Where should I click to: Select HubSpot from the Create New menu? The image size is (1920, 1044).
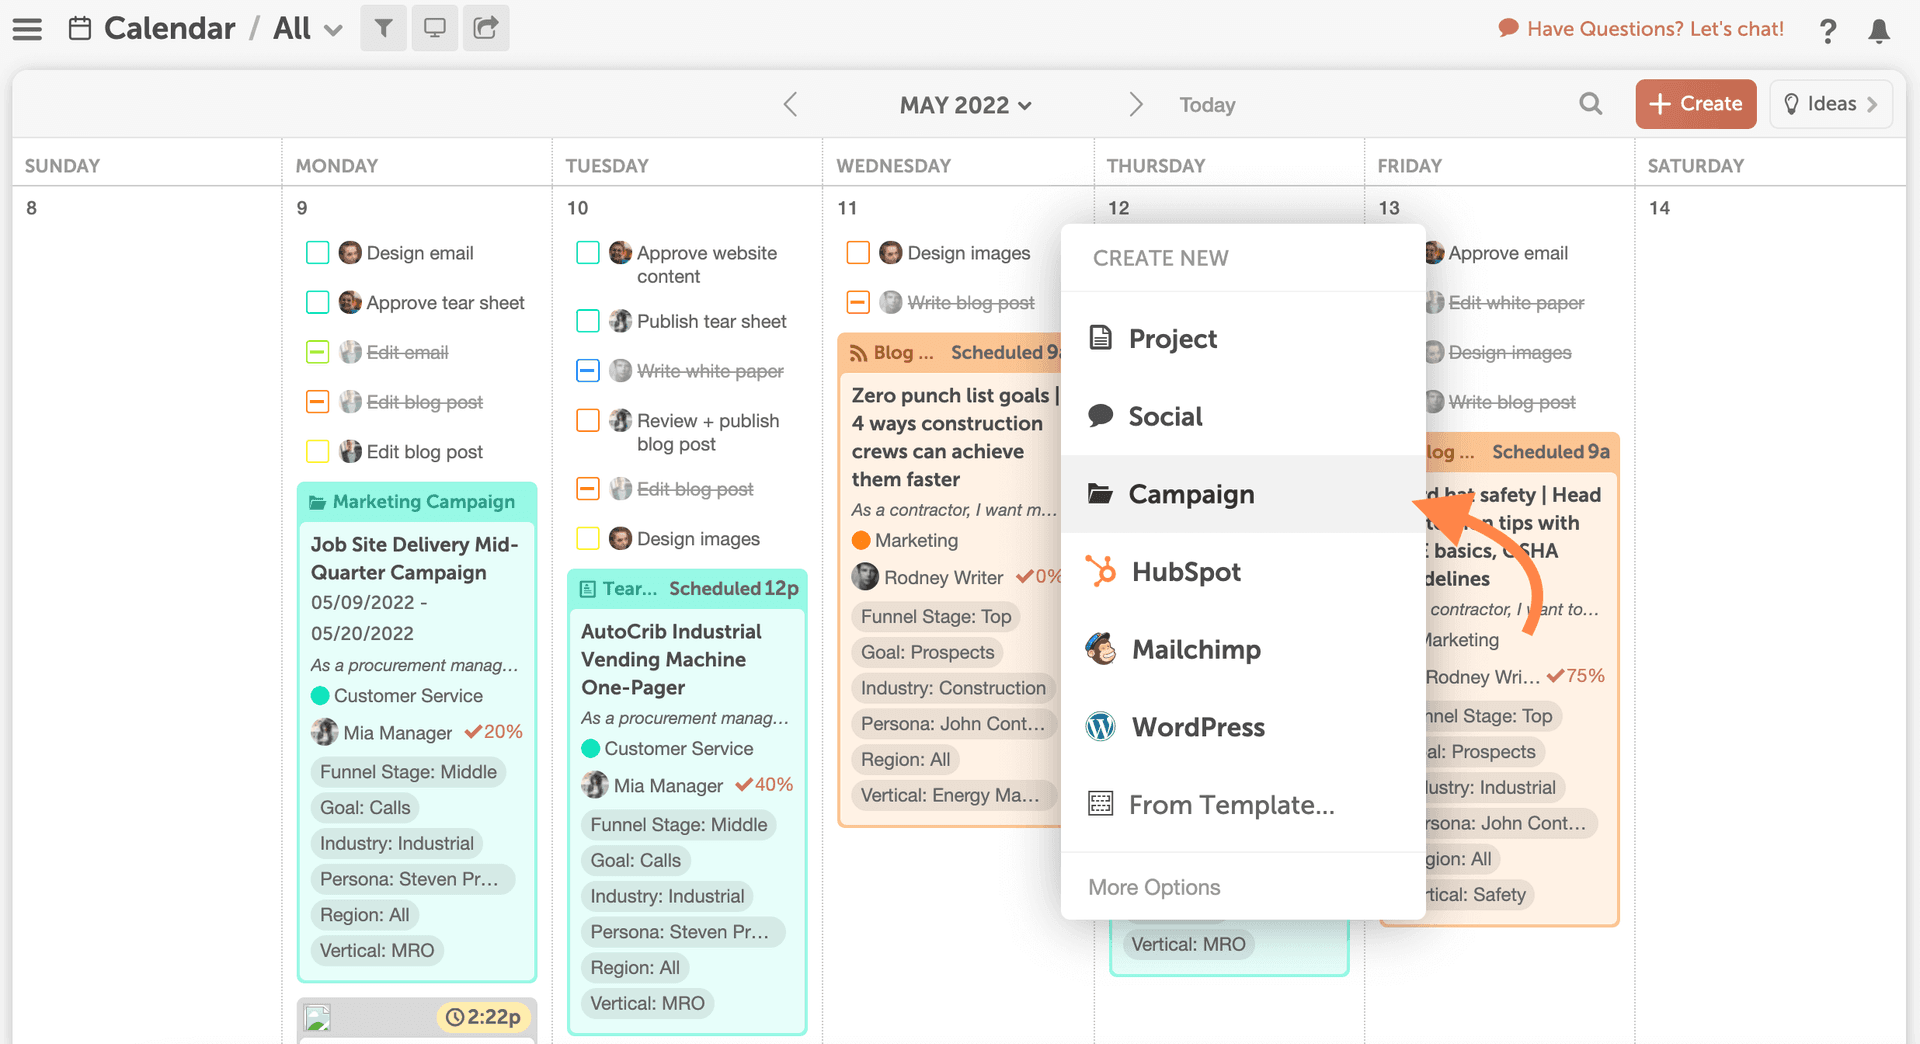1186,571
